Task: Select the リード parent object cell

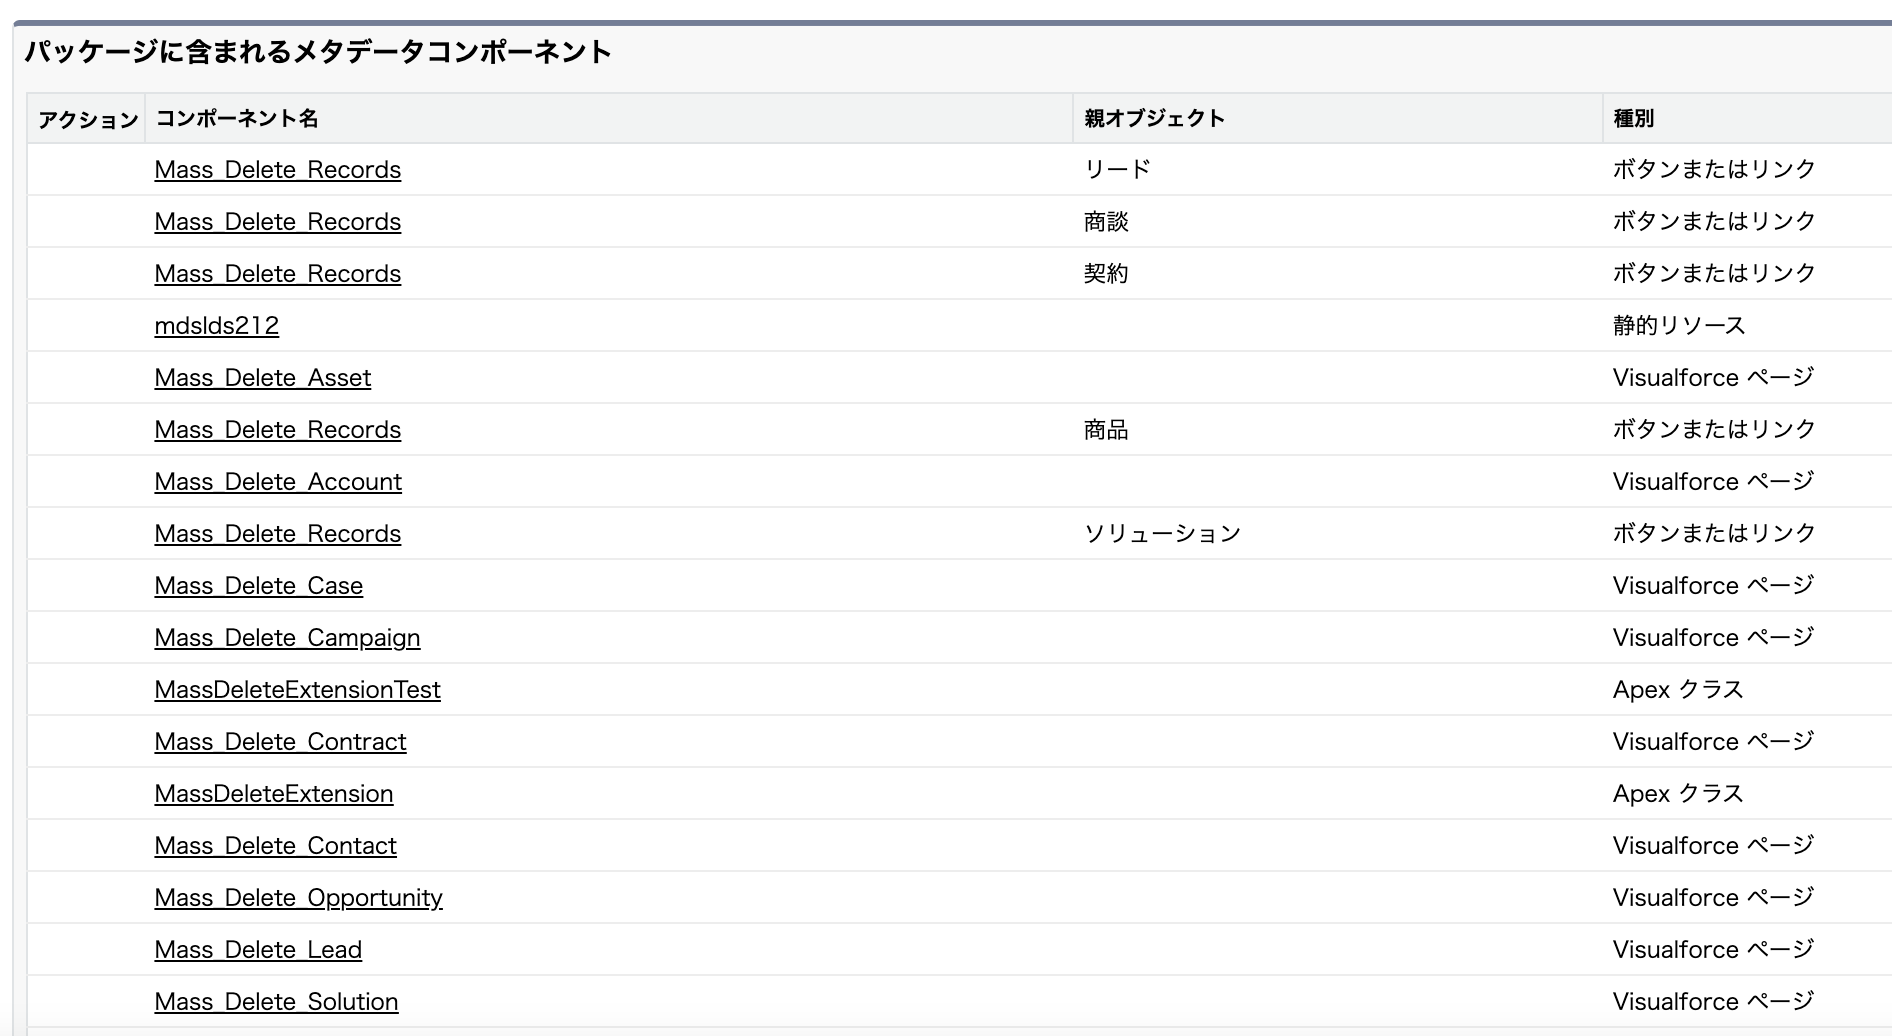Action: tap(1117, 169)
